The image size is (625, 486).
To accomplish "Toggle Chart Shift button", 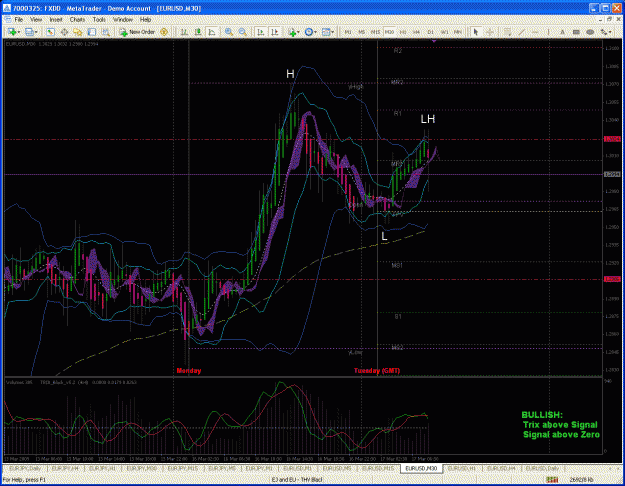I will click(x=275, y=32).
